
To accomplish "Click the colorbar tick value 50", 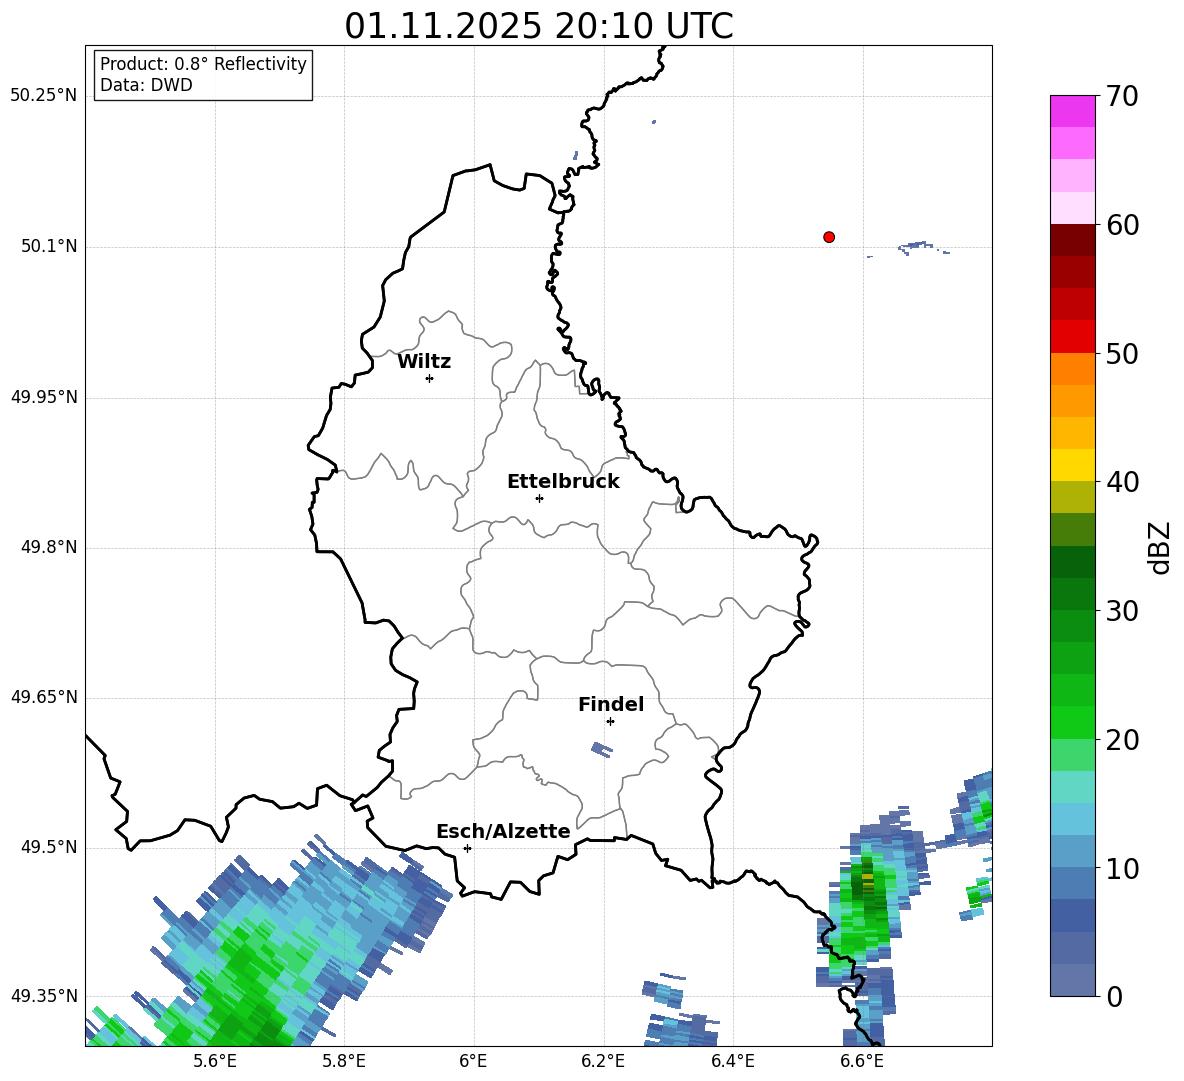I will (x=1122, y=354).
